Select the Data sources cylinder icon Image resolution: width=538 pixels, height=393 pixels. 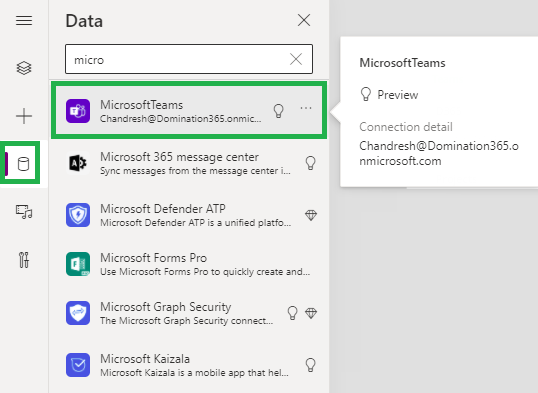tap(23, 164)
